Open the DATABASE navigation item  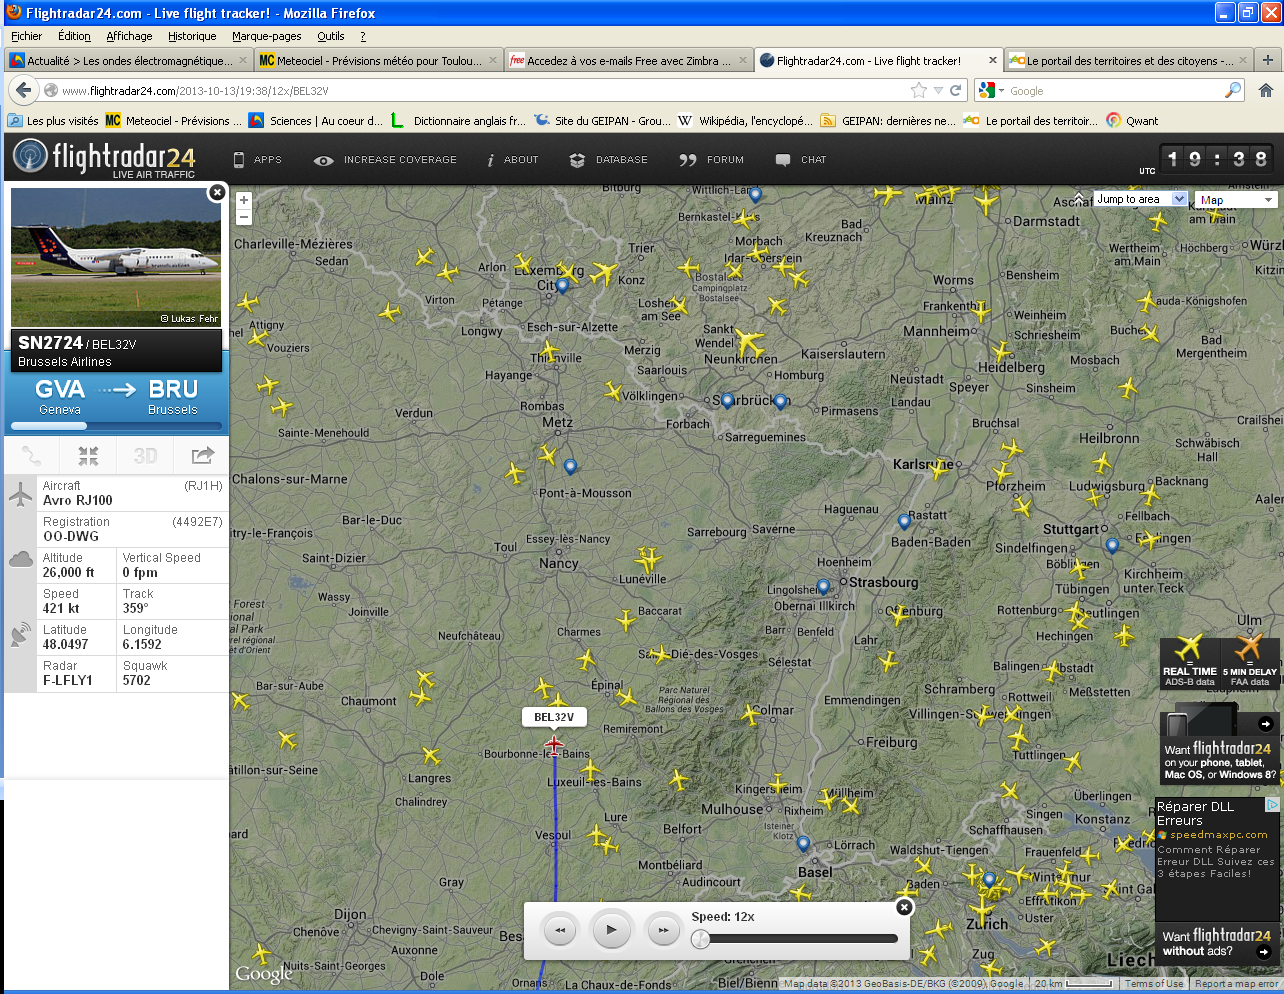tap(608, 160)
